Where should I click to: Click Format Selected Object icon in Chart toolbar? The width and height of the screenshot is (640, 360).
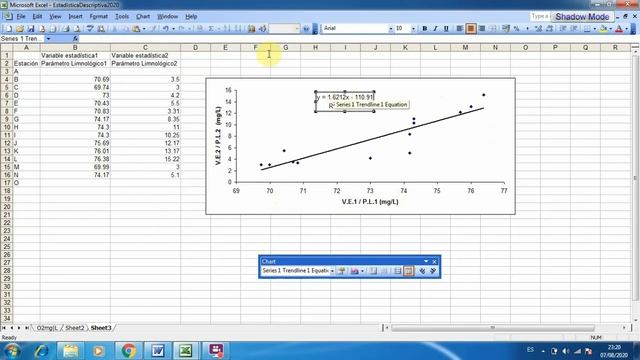tap(342, 271)
